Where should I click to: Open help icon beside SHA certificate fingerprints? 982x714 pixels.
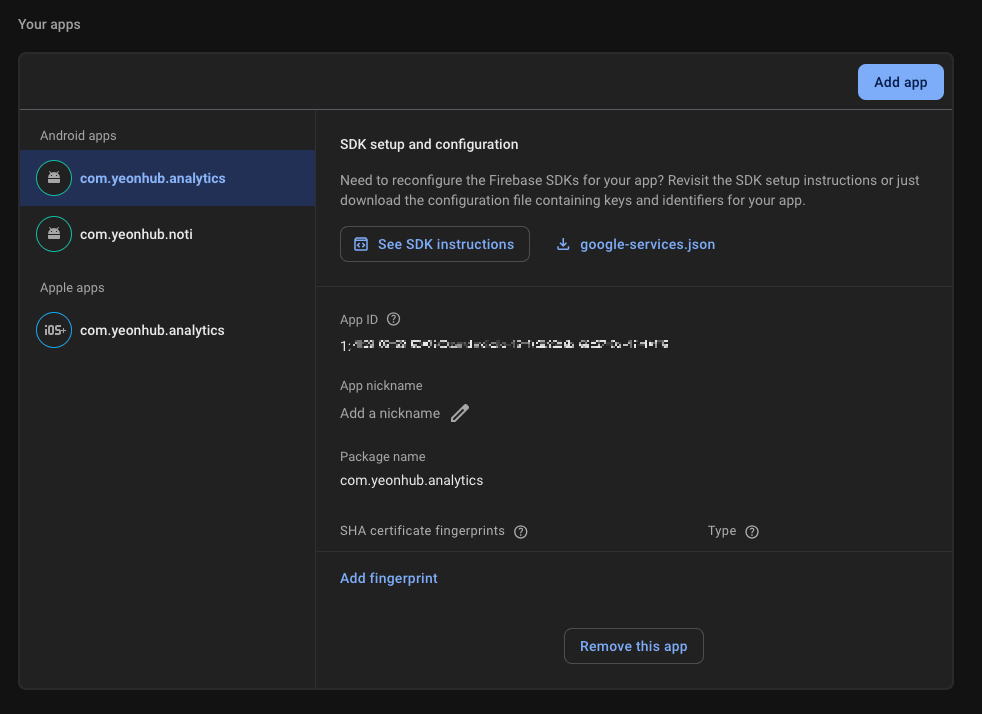pyautogui.click(x=520, y=532)
